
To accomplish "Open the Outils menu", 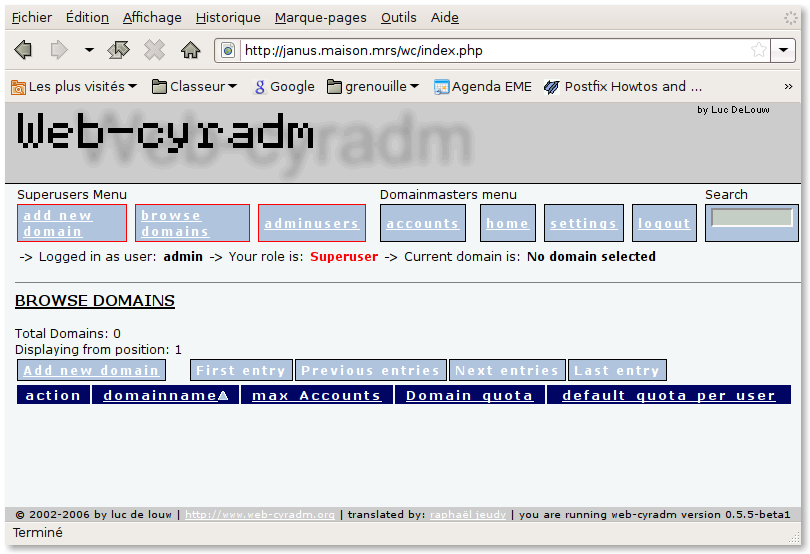I will [x=398, y=17].
